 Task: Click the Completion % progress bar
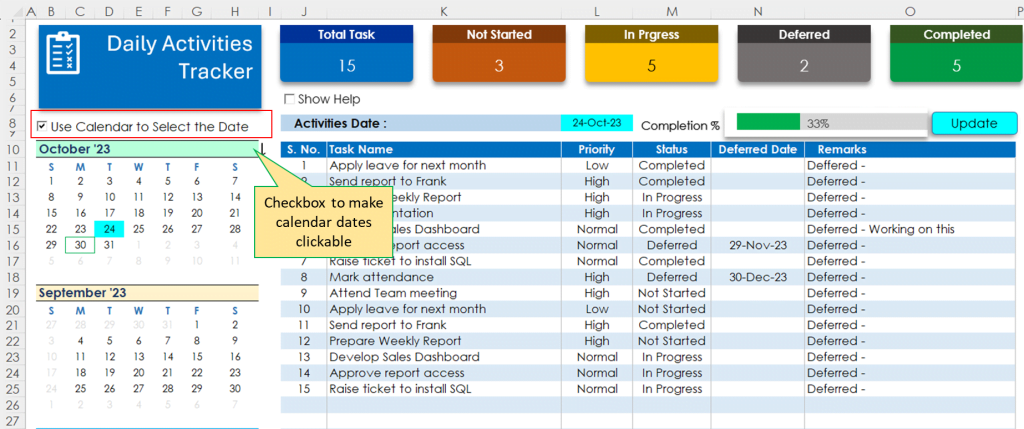click(831, 122)
